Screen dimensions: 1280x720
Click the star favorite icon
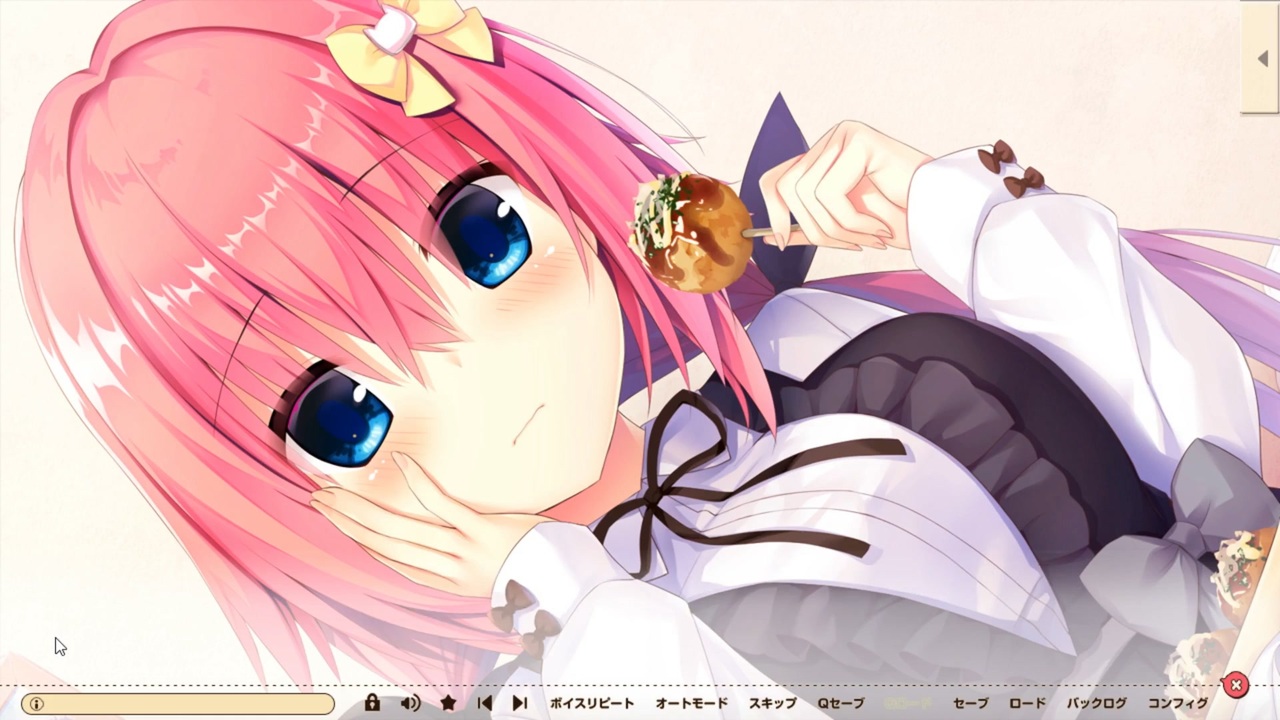pyautogui.click(x=448, y=703)
